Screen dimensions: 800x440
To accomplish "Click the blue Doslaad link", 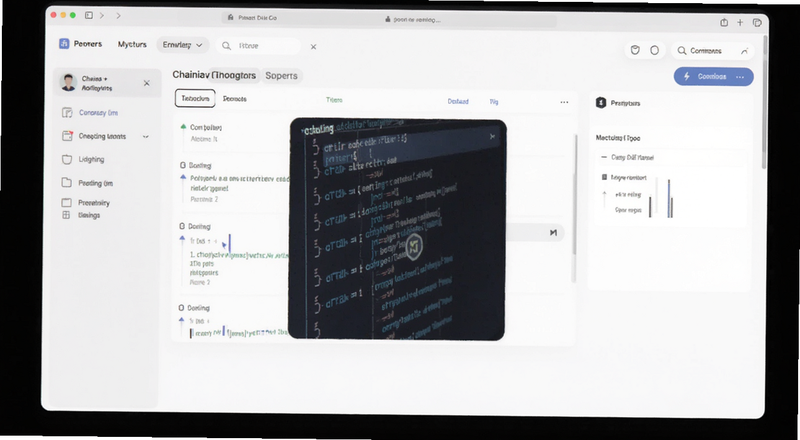I will click(458, 102).
